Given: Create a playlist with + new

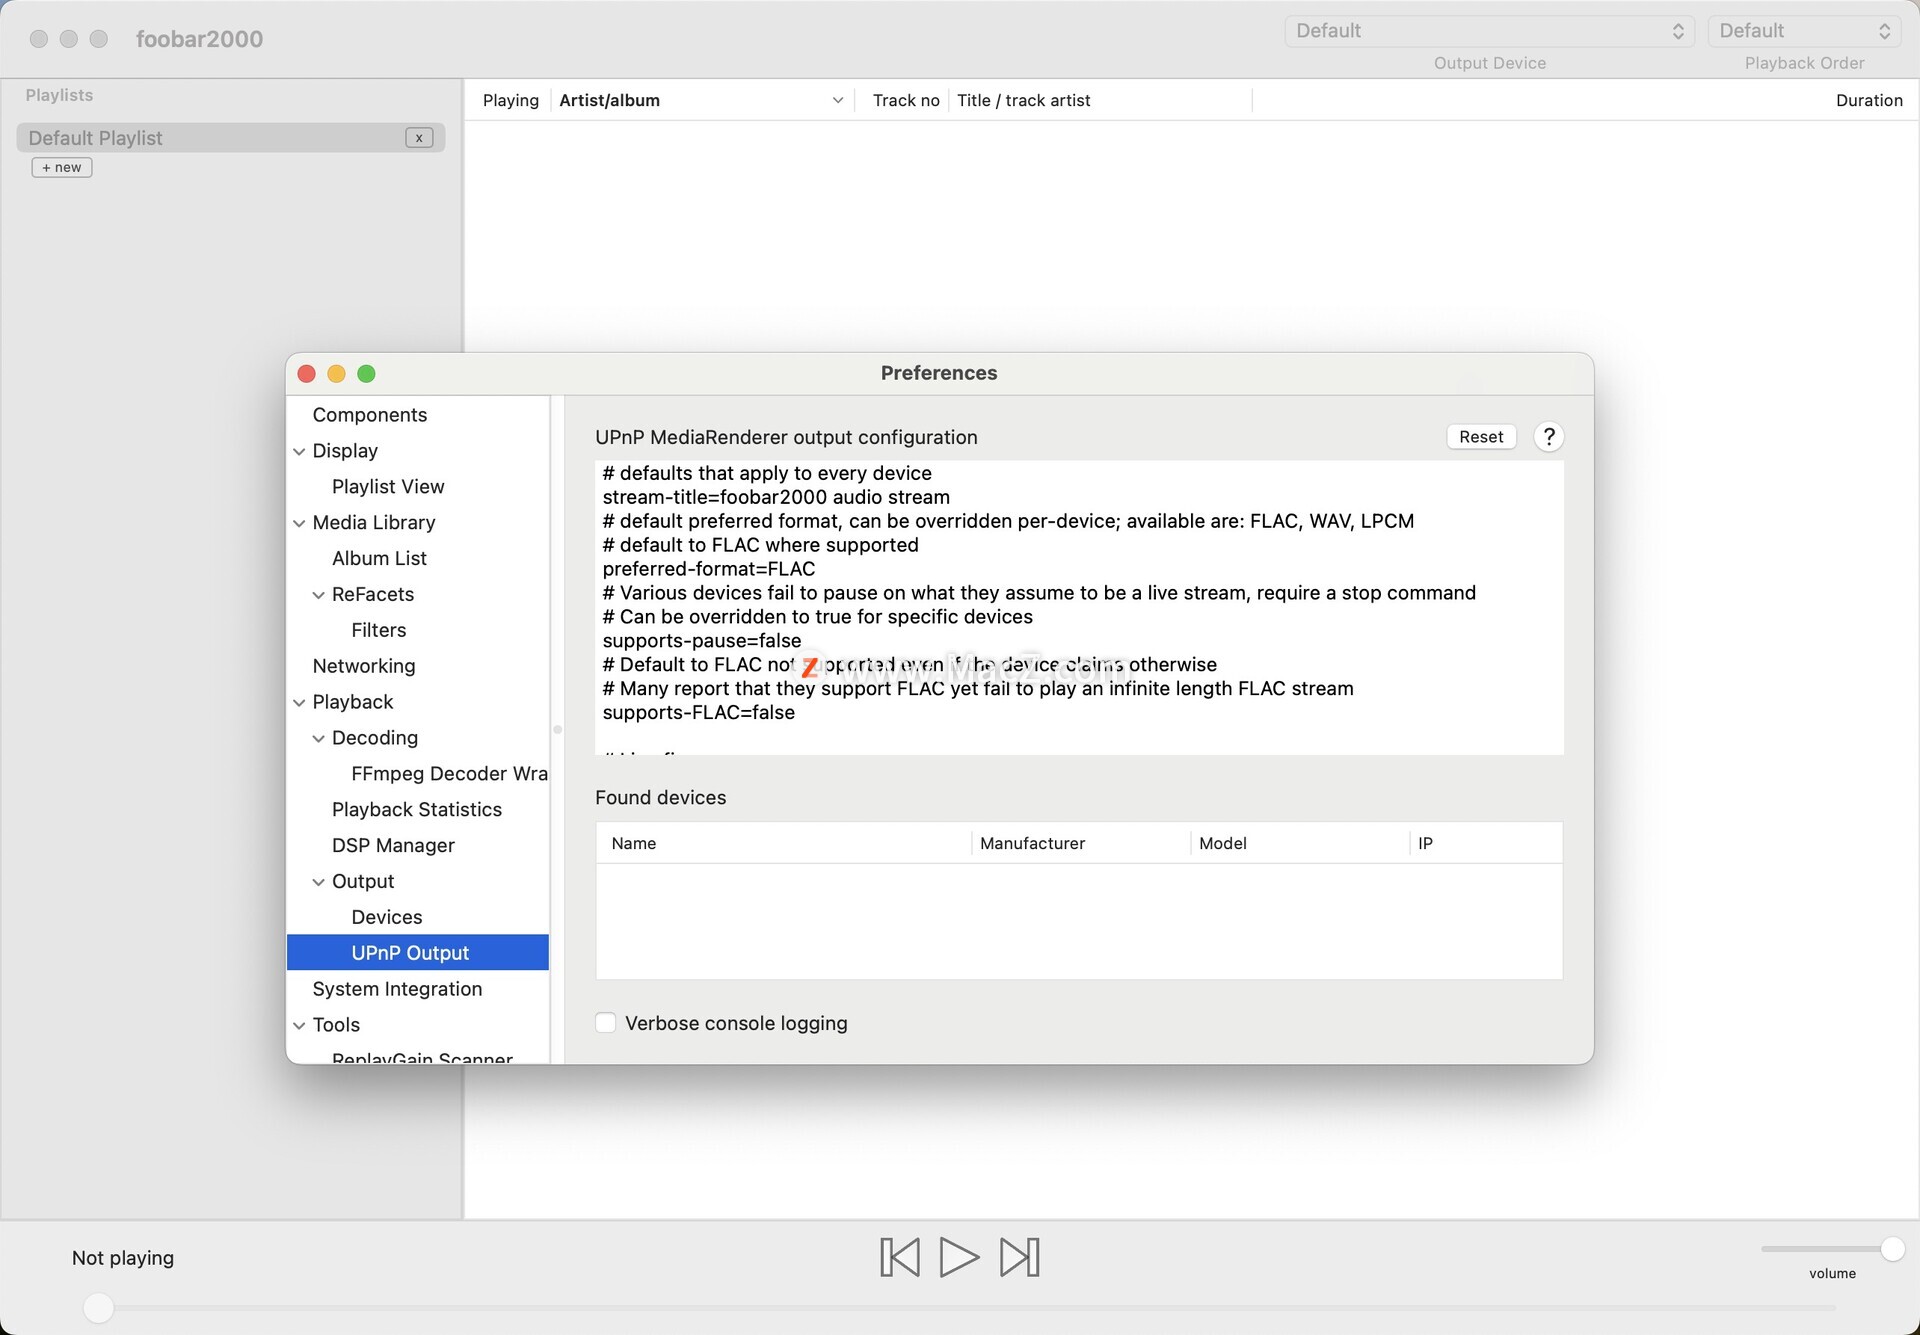Looking at the screenshot, I should [62, 167].
